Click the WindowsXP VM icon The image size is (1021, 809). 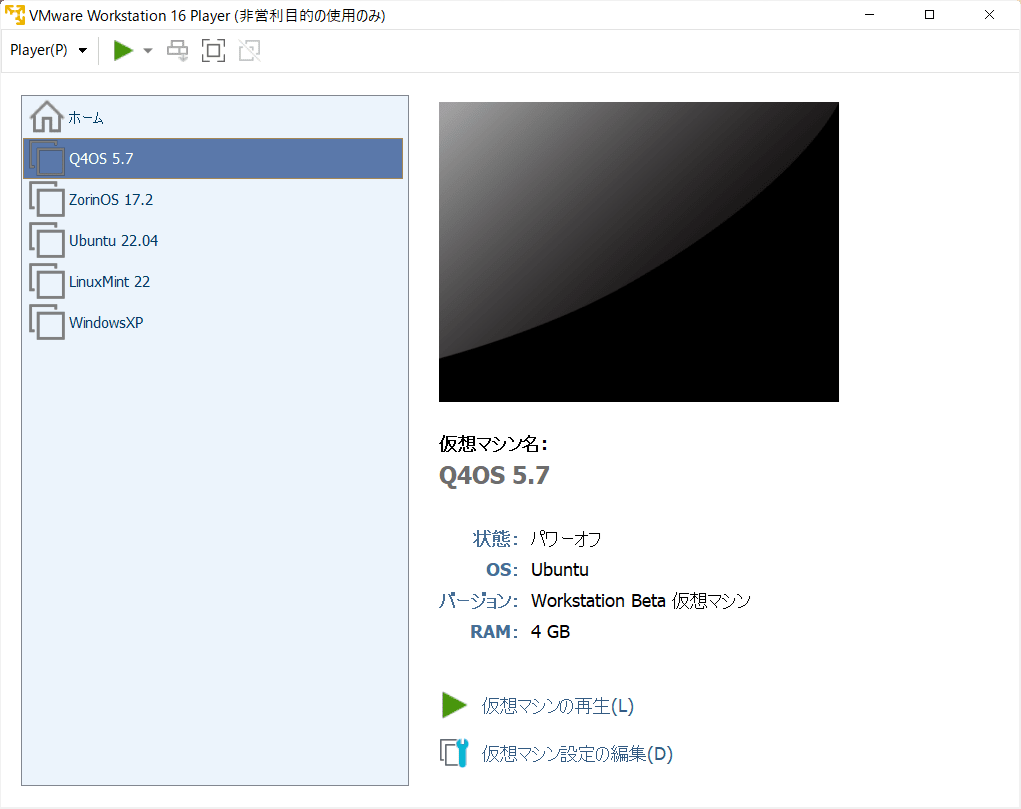47,322
